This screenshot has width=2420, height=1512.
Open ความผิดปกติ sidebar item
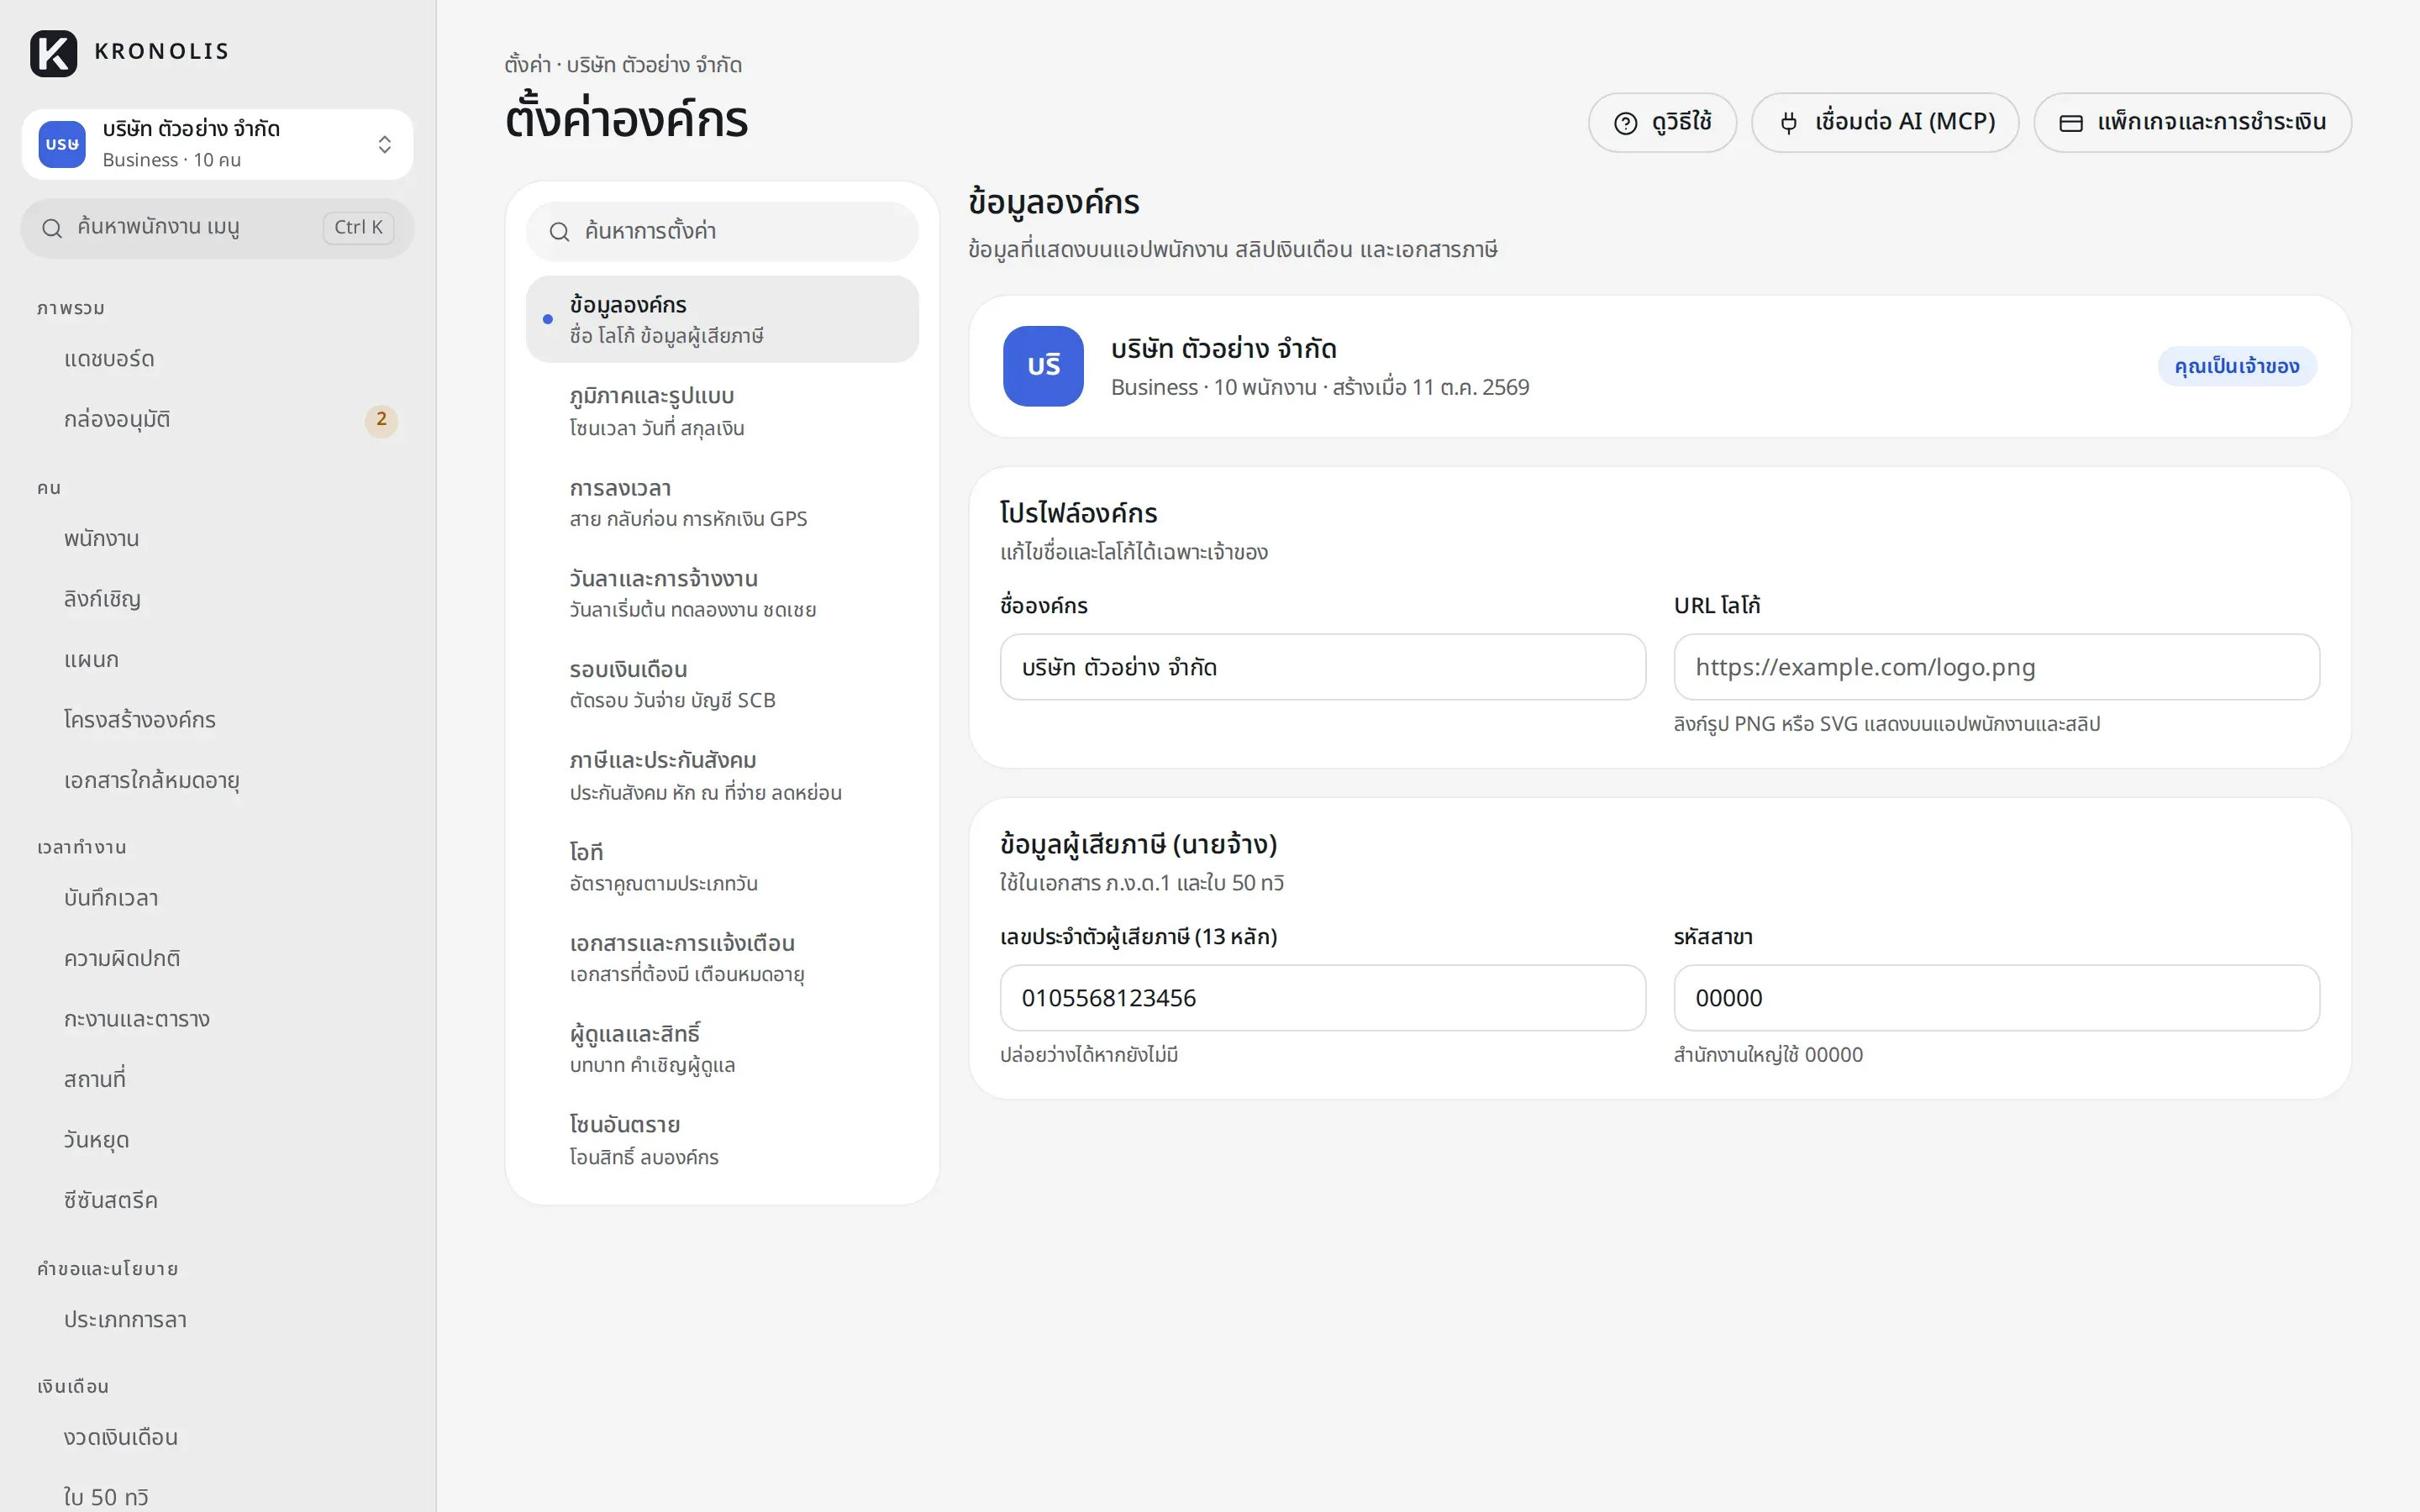coord(217,959)
